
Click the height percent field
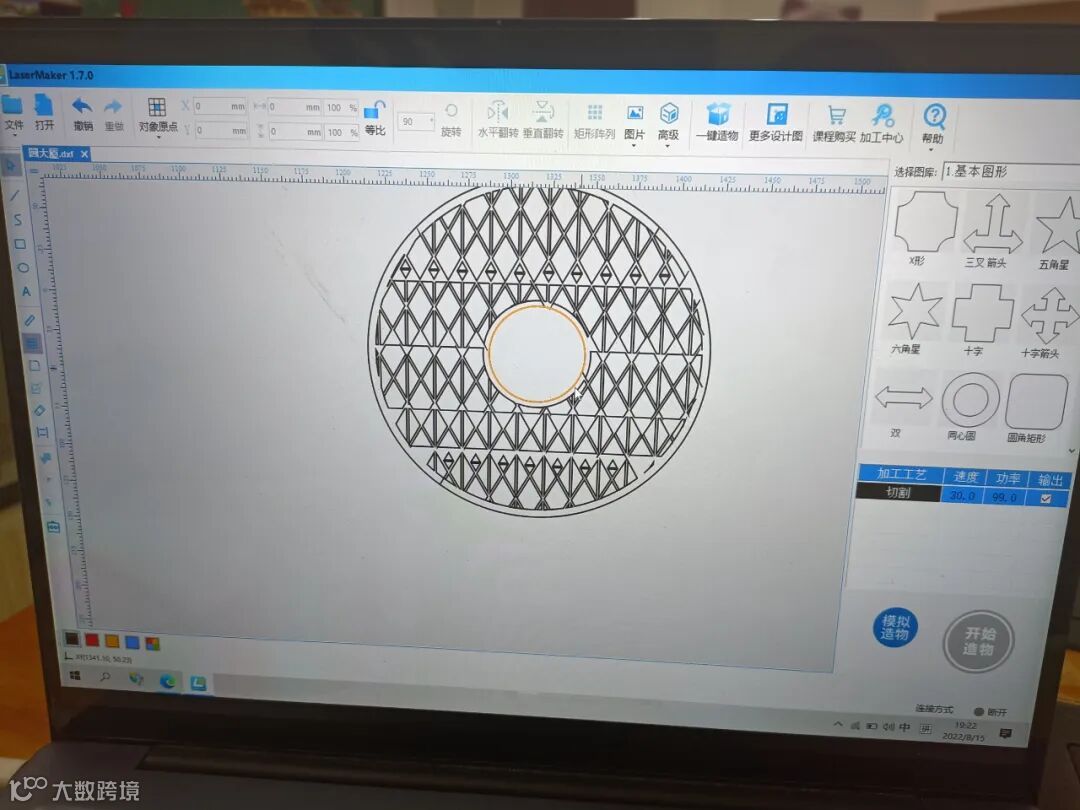click(x=341, y=132)
